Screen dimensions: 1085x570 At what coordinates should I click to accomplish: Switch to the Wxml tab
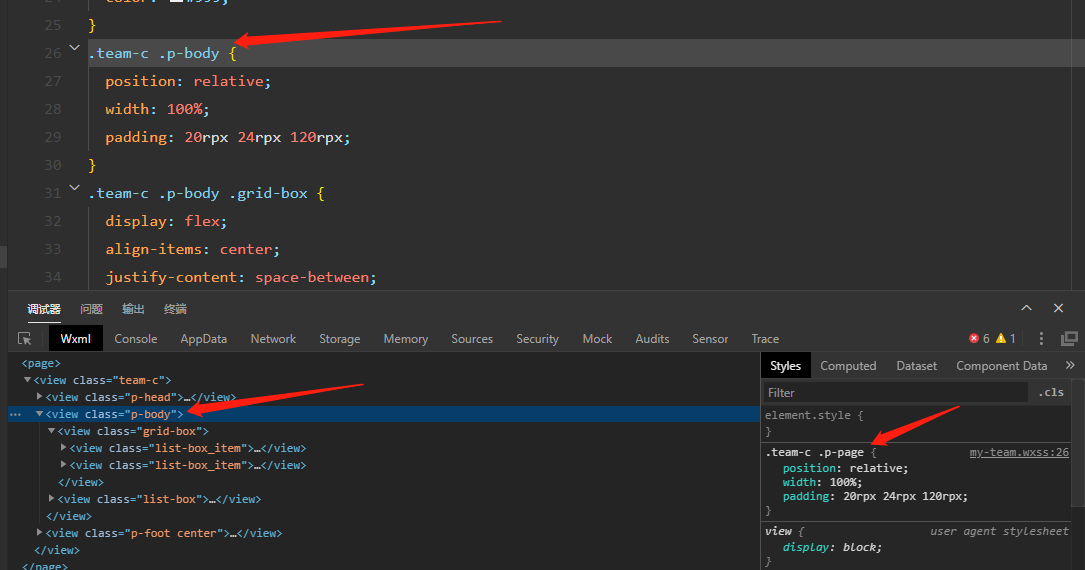75,338
